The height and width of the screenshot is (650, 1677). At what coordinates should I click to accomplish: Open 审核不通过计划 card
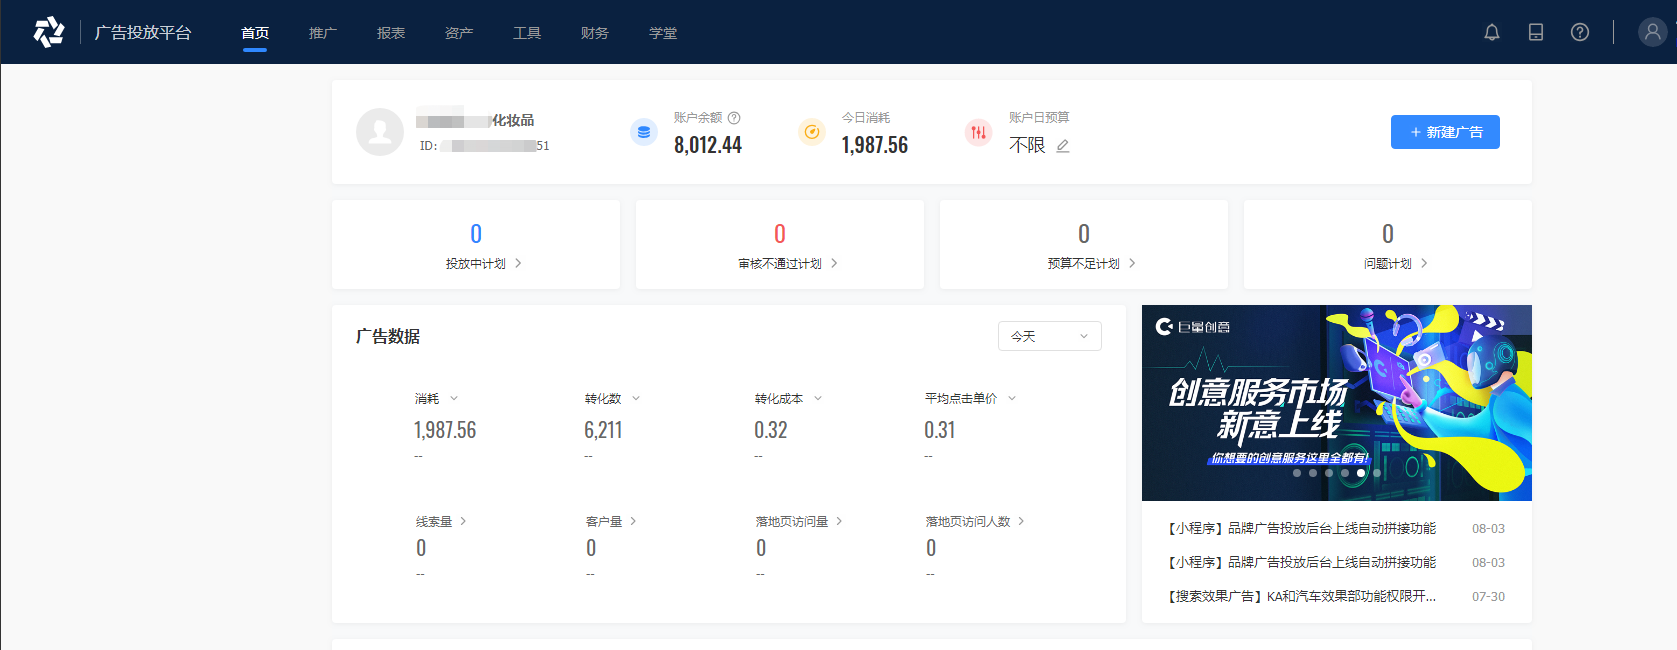pyautogui.click(x=780, y=245)
